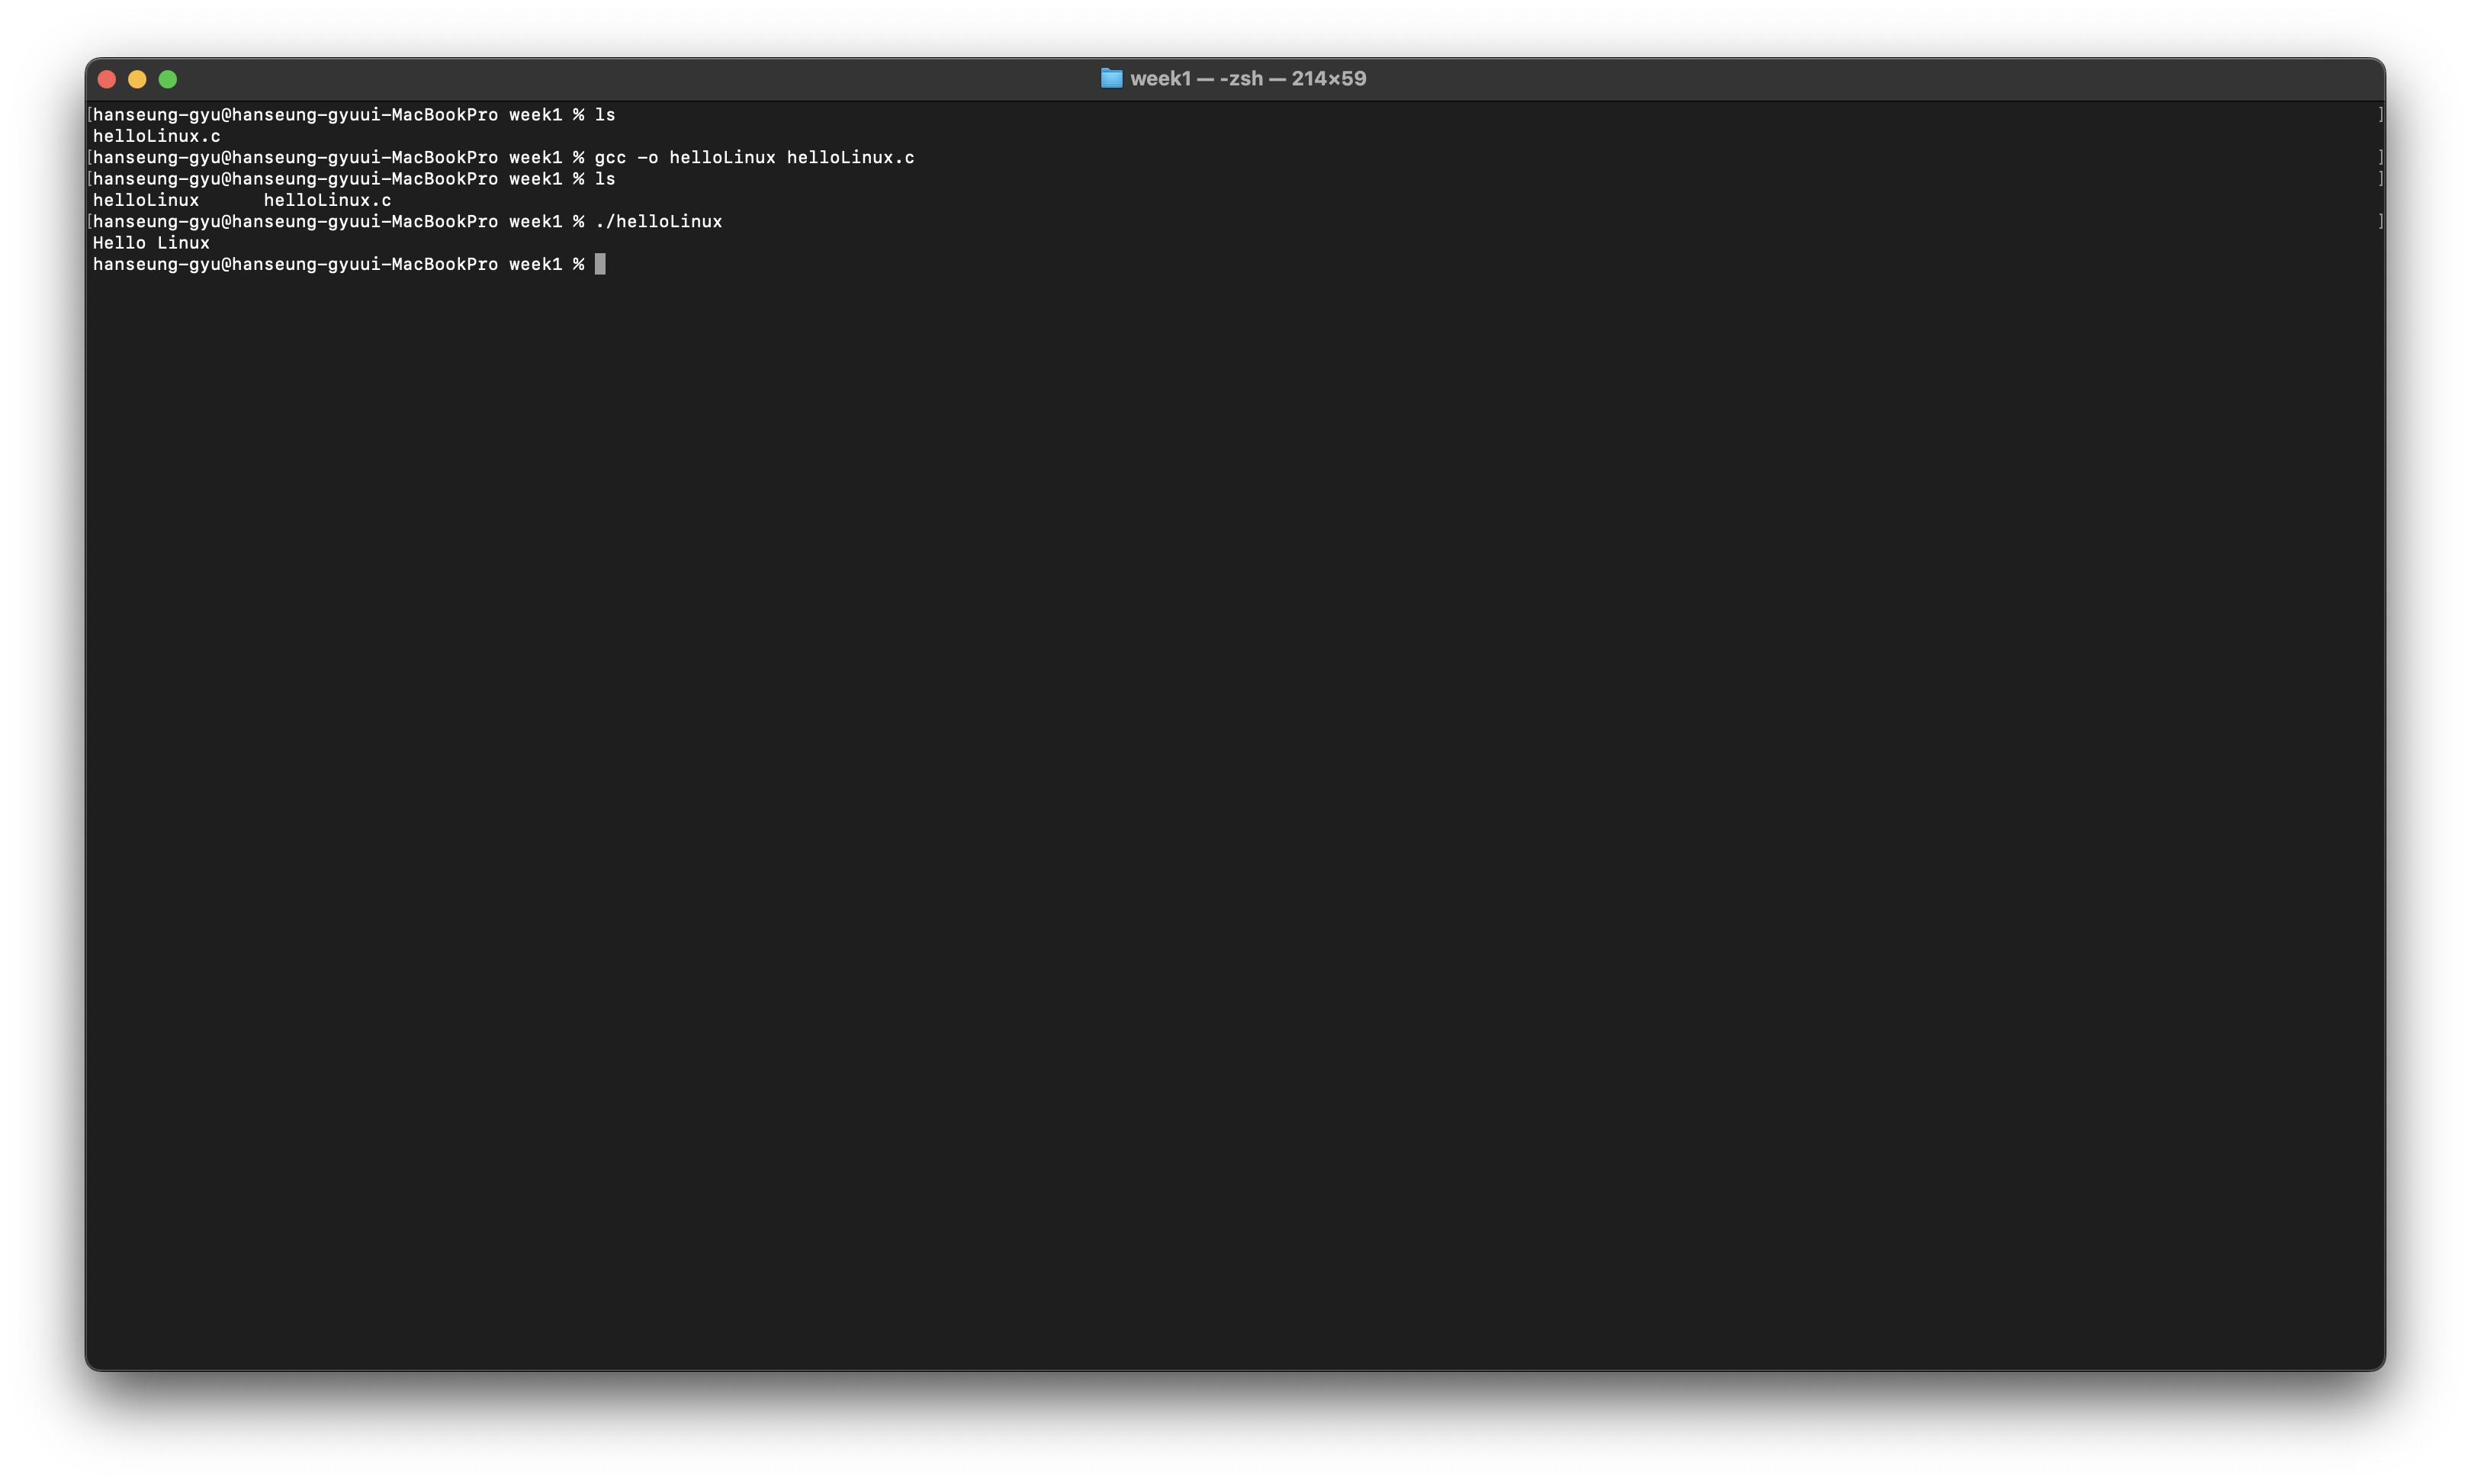Click week1 in the last empty prompt

pyautogui.click(x=535, y=264)
